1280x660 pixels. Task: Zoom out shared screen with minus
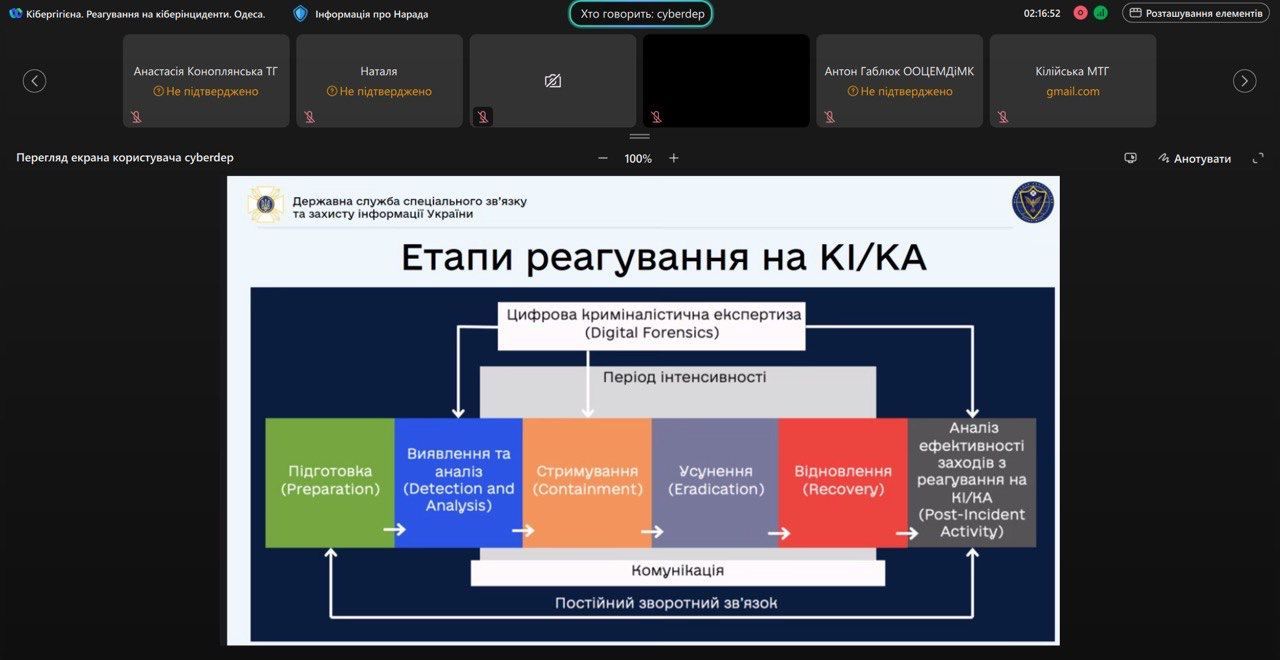pos(603,158)
